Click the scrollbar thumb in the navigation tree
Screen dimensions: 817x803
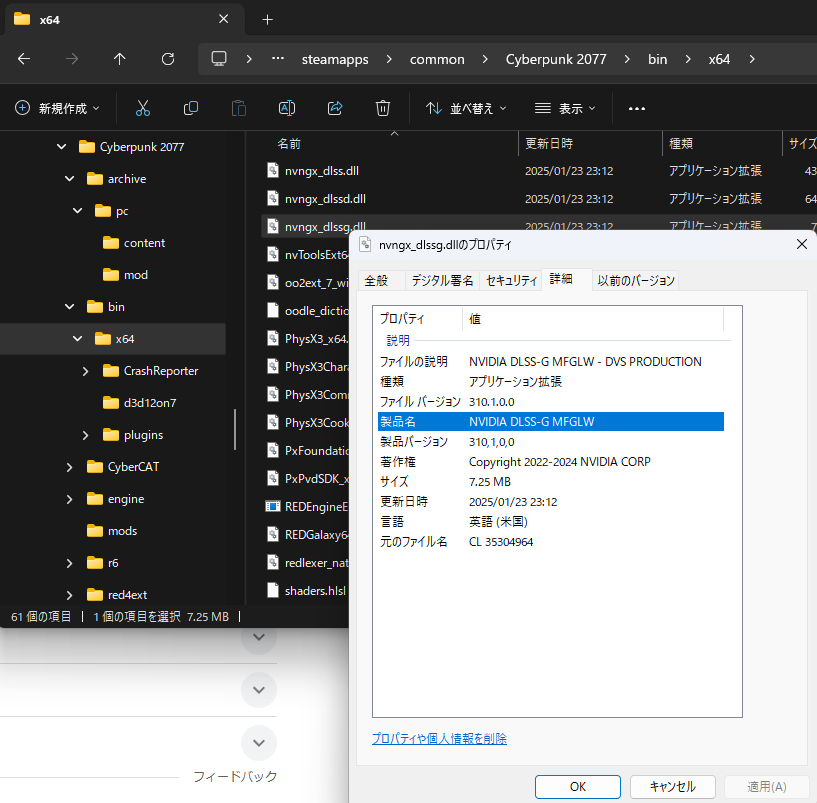point(235,429)
